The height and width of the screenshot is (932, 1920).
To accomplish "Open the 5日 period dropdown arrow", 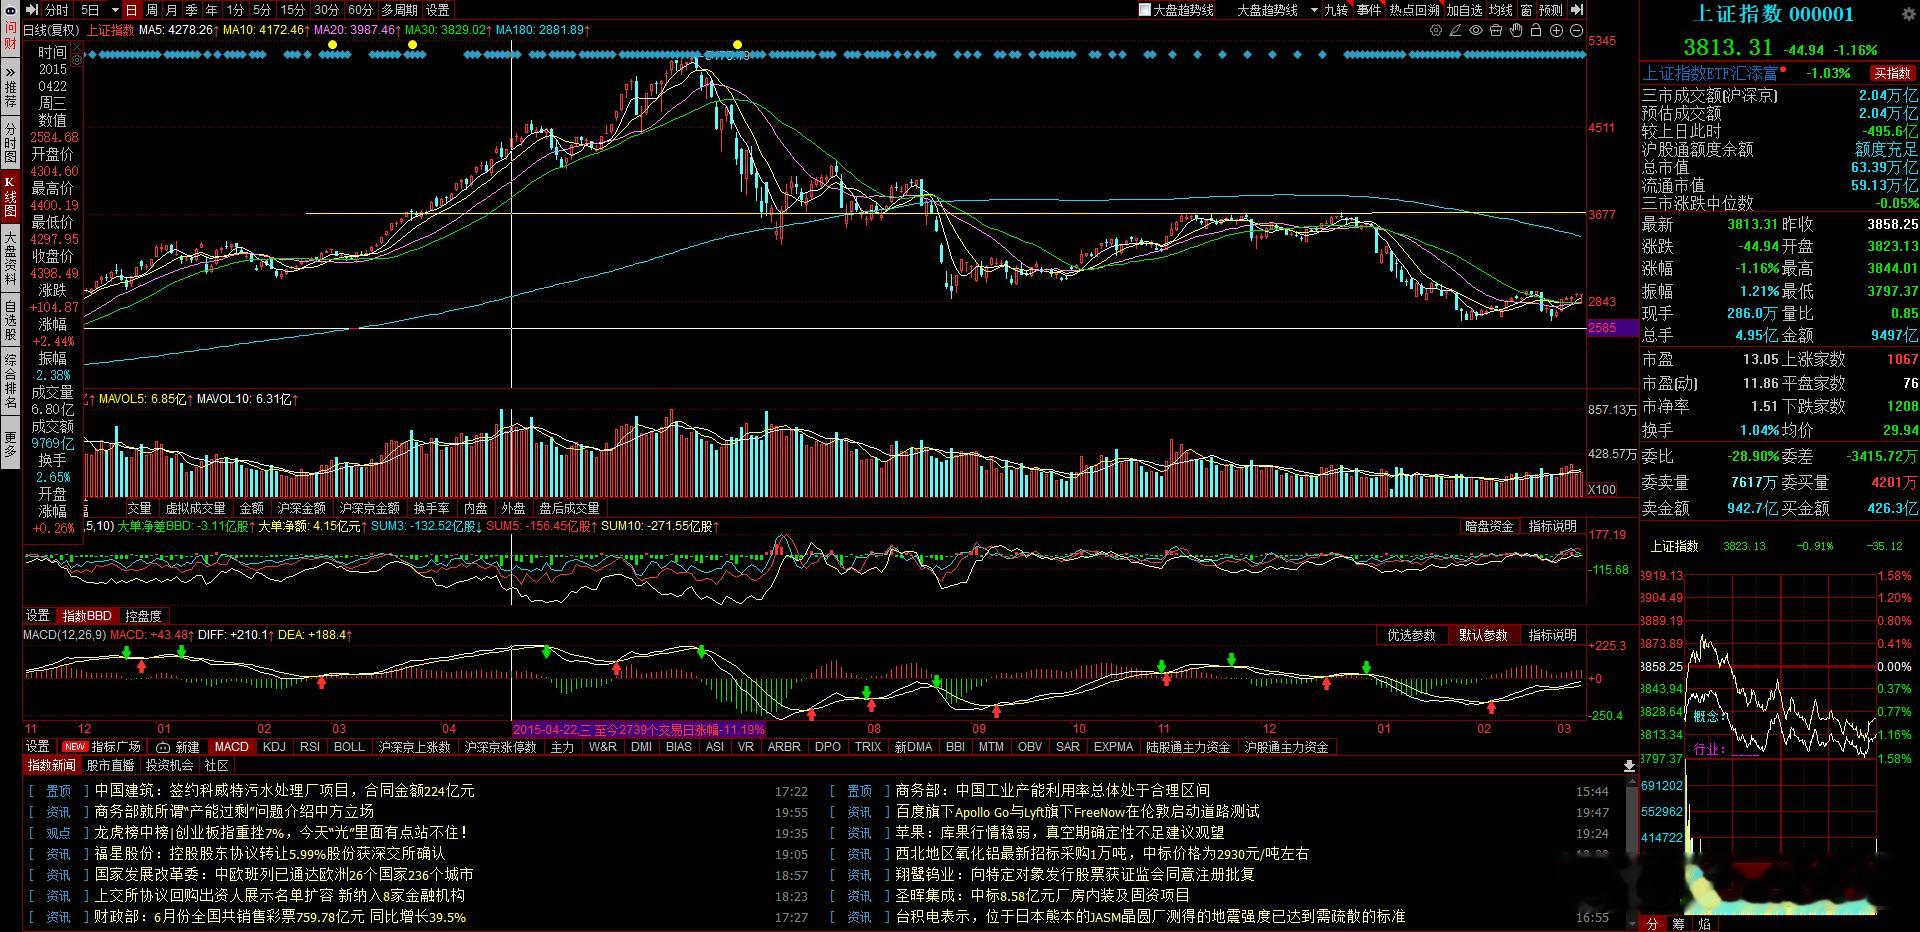I will click(115, 10).
